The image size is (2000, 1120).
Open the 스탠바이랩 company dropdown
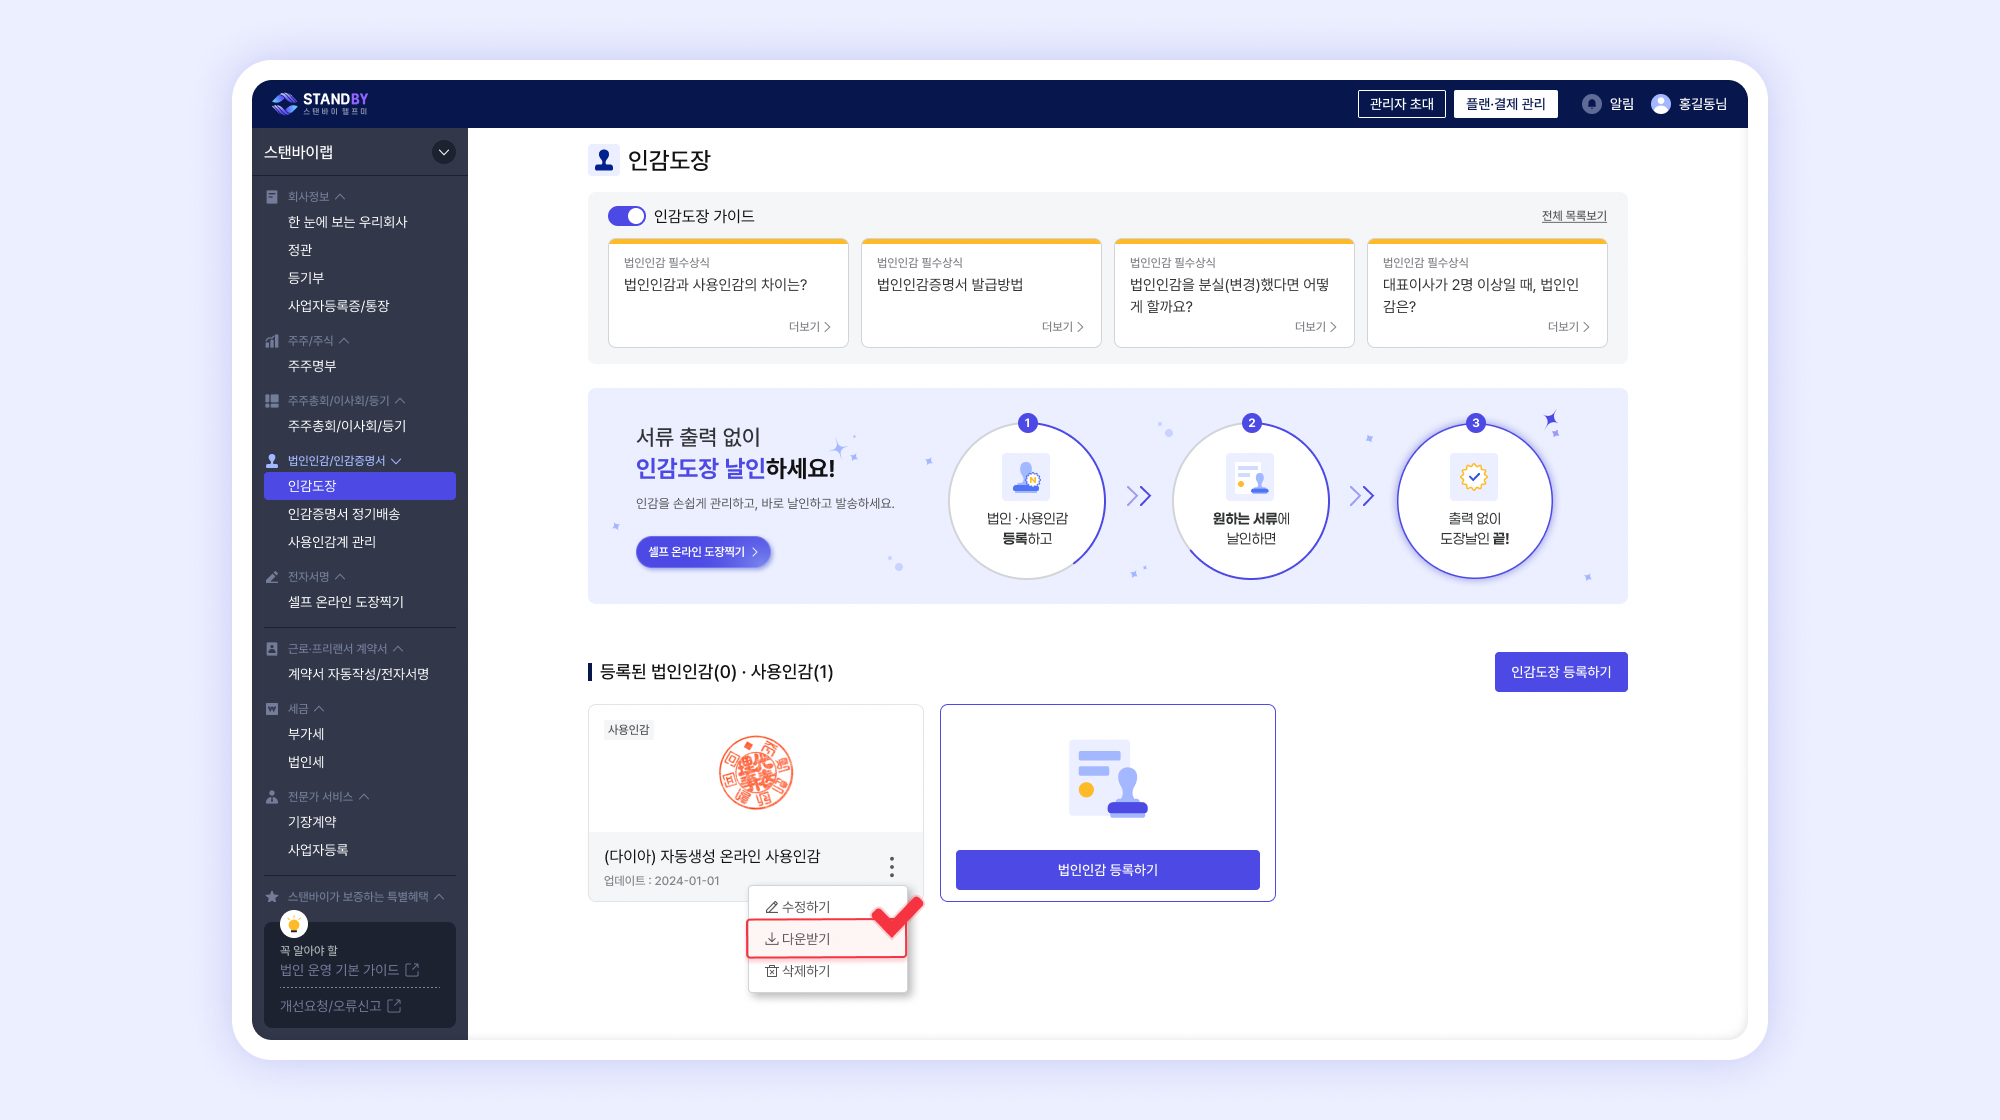443,152
